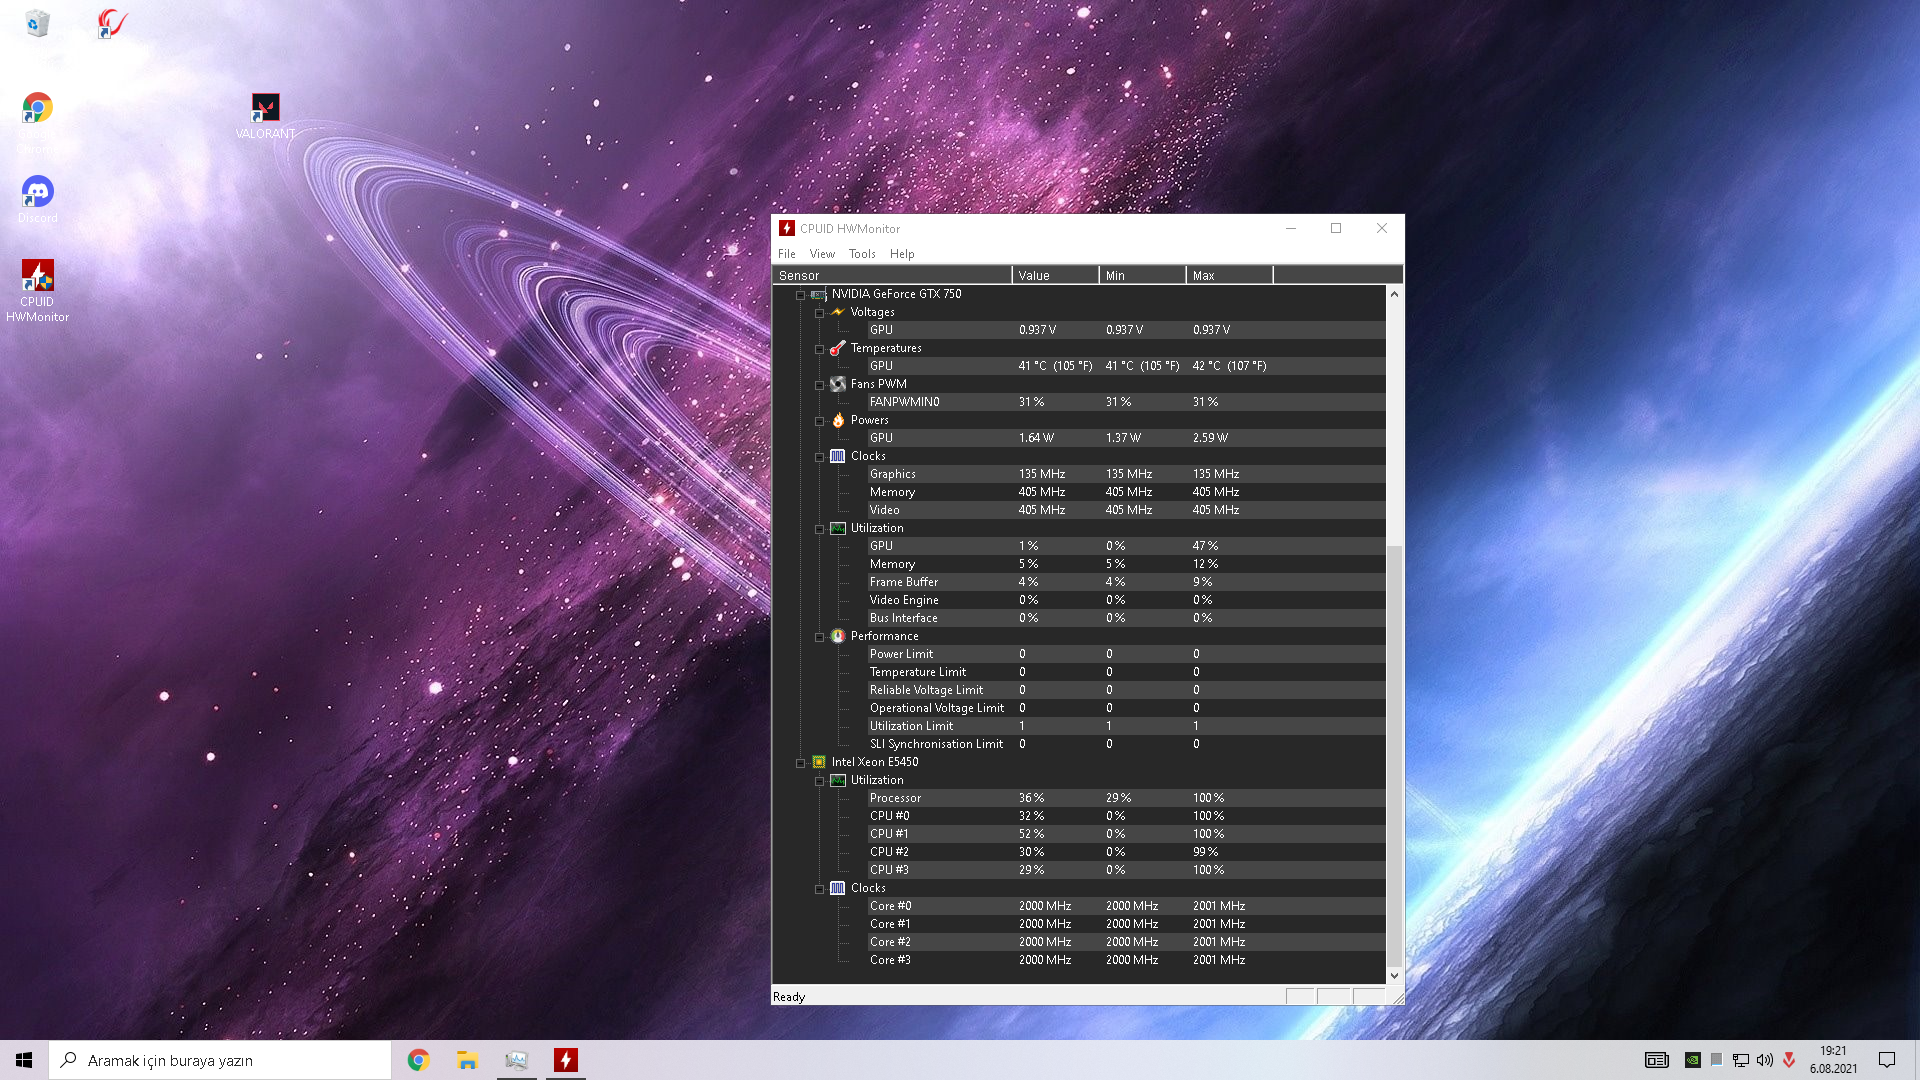
Task: Click the Powers flame icon
Action: click(838, 420)
